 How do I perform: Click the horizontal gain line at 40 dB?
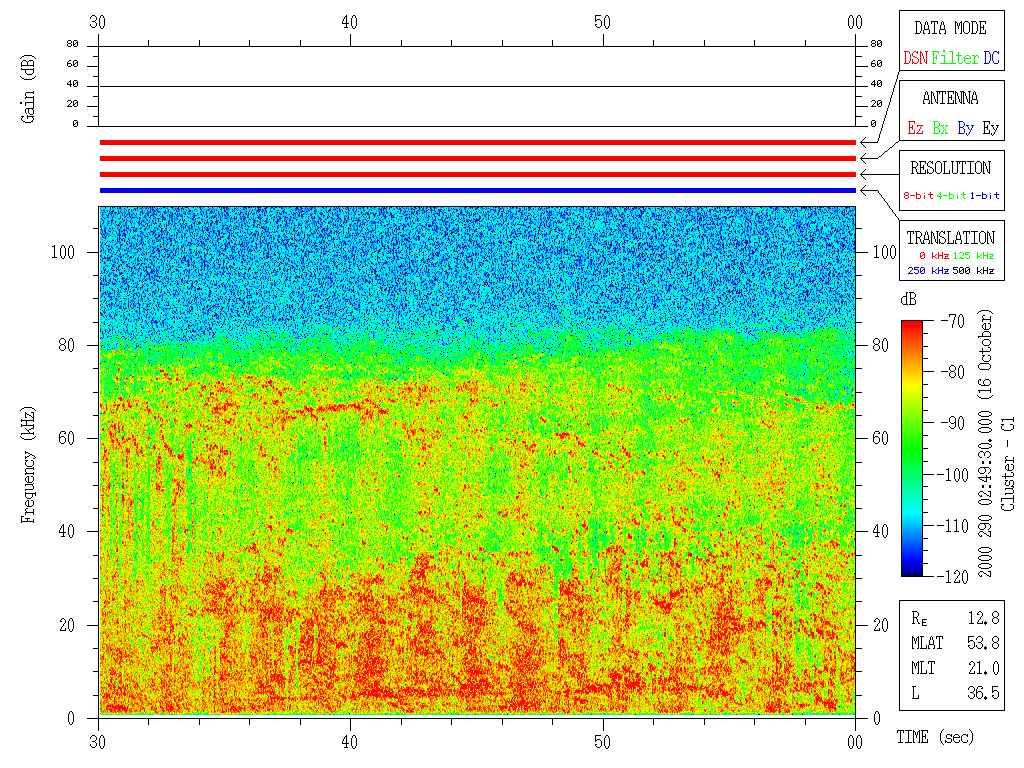point(477,86)
